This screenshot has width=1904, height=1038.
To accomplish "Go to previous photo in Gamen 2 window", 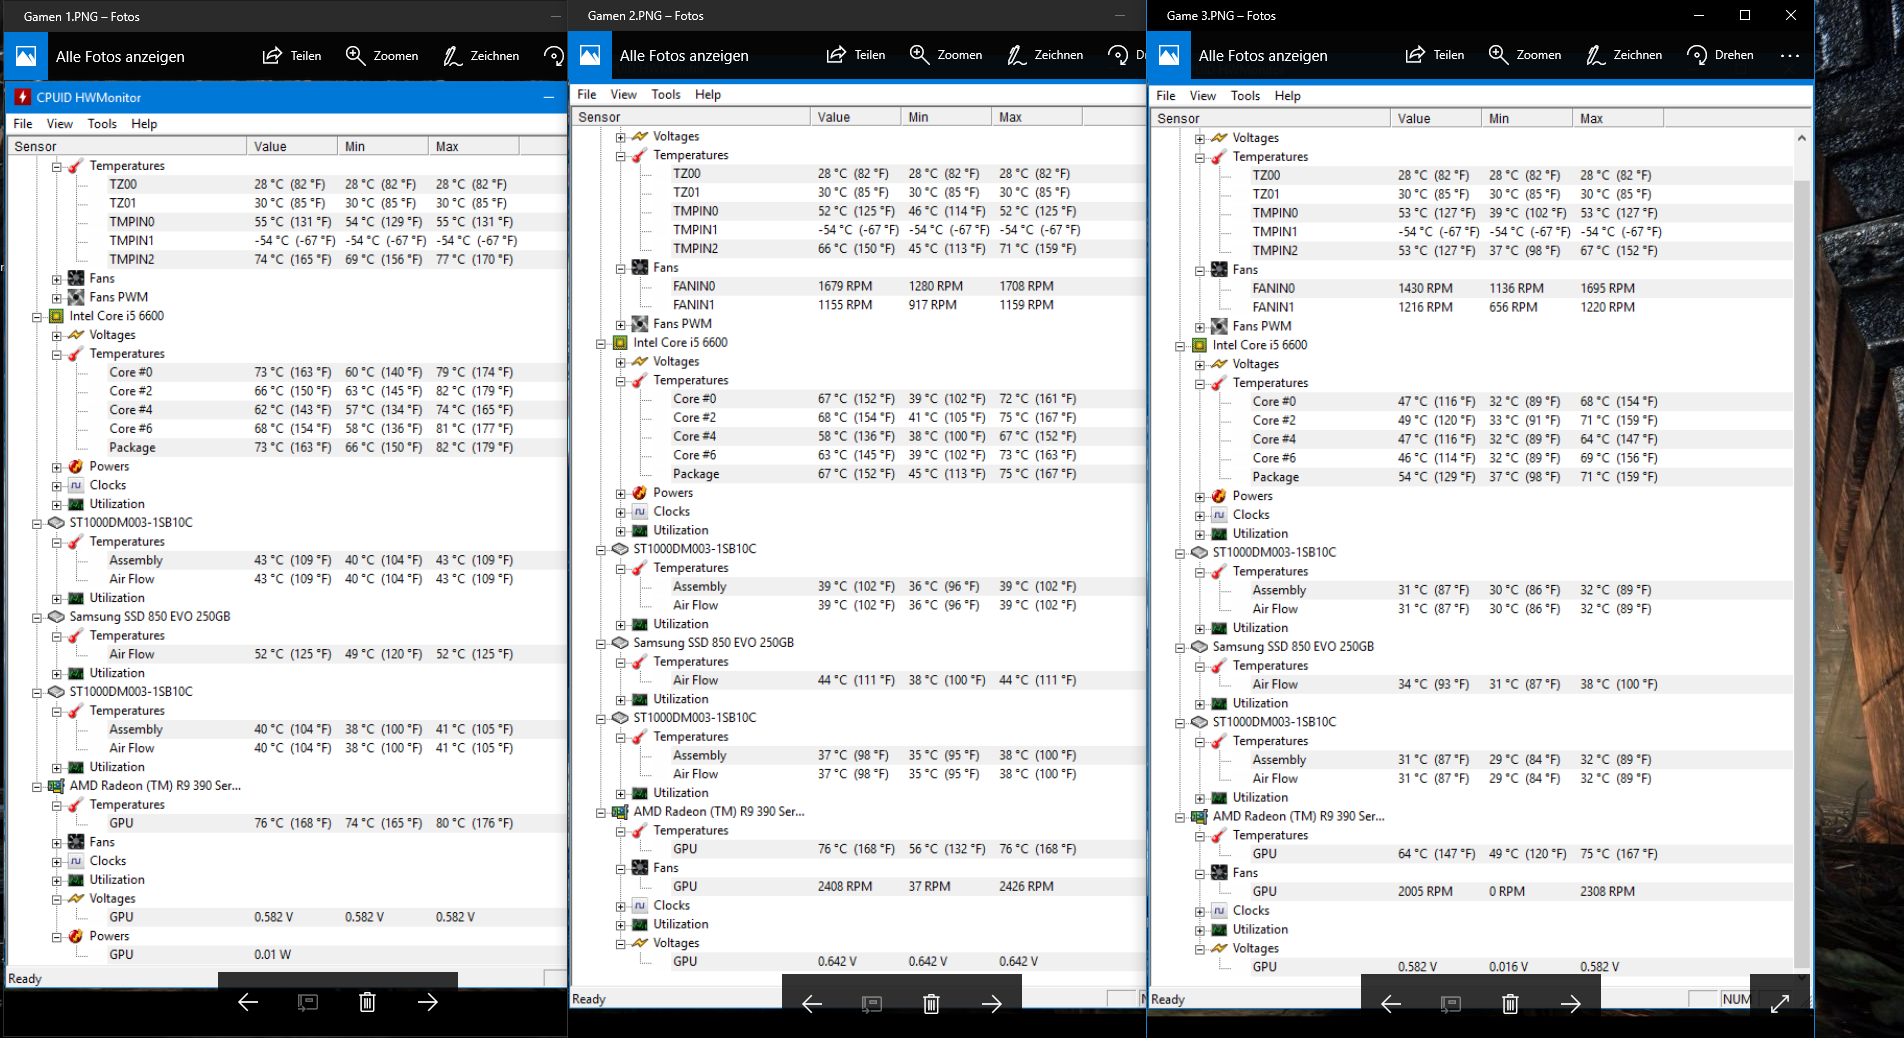I will [812, 1004].
